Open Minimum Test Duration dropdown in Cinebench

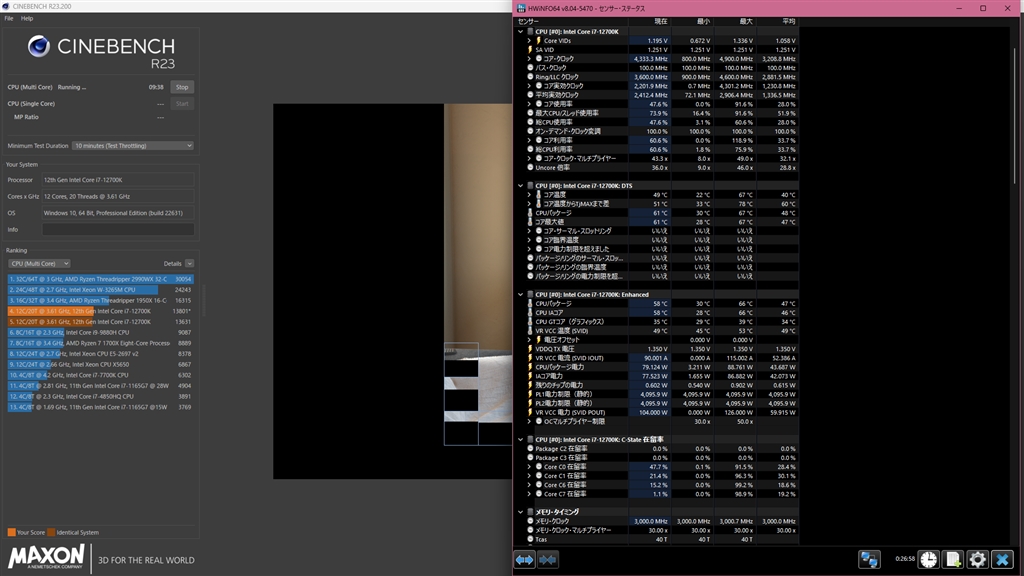[x=133, y=146]
